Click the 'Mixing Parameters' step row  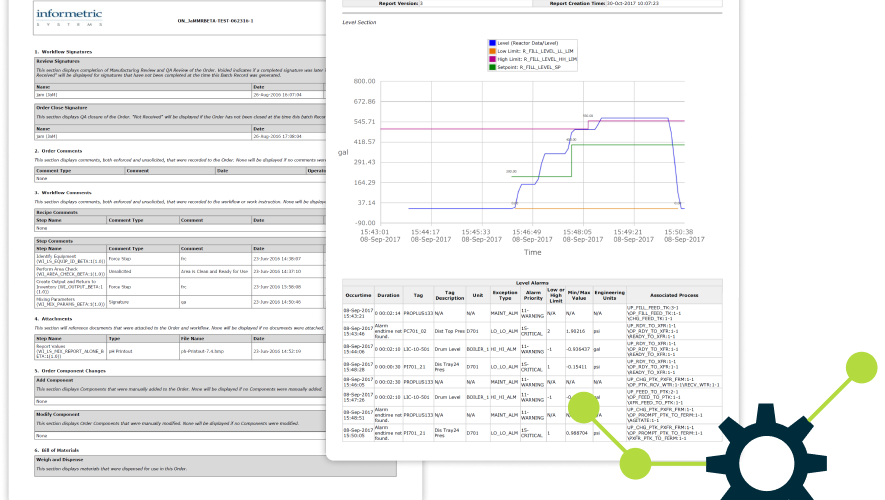coord(180,302)
